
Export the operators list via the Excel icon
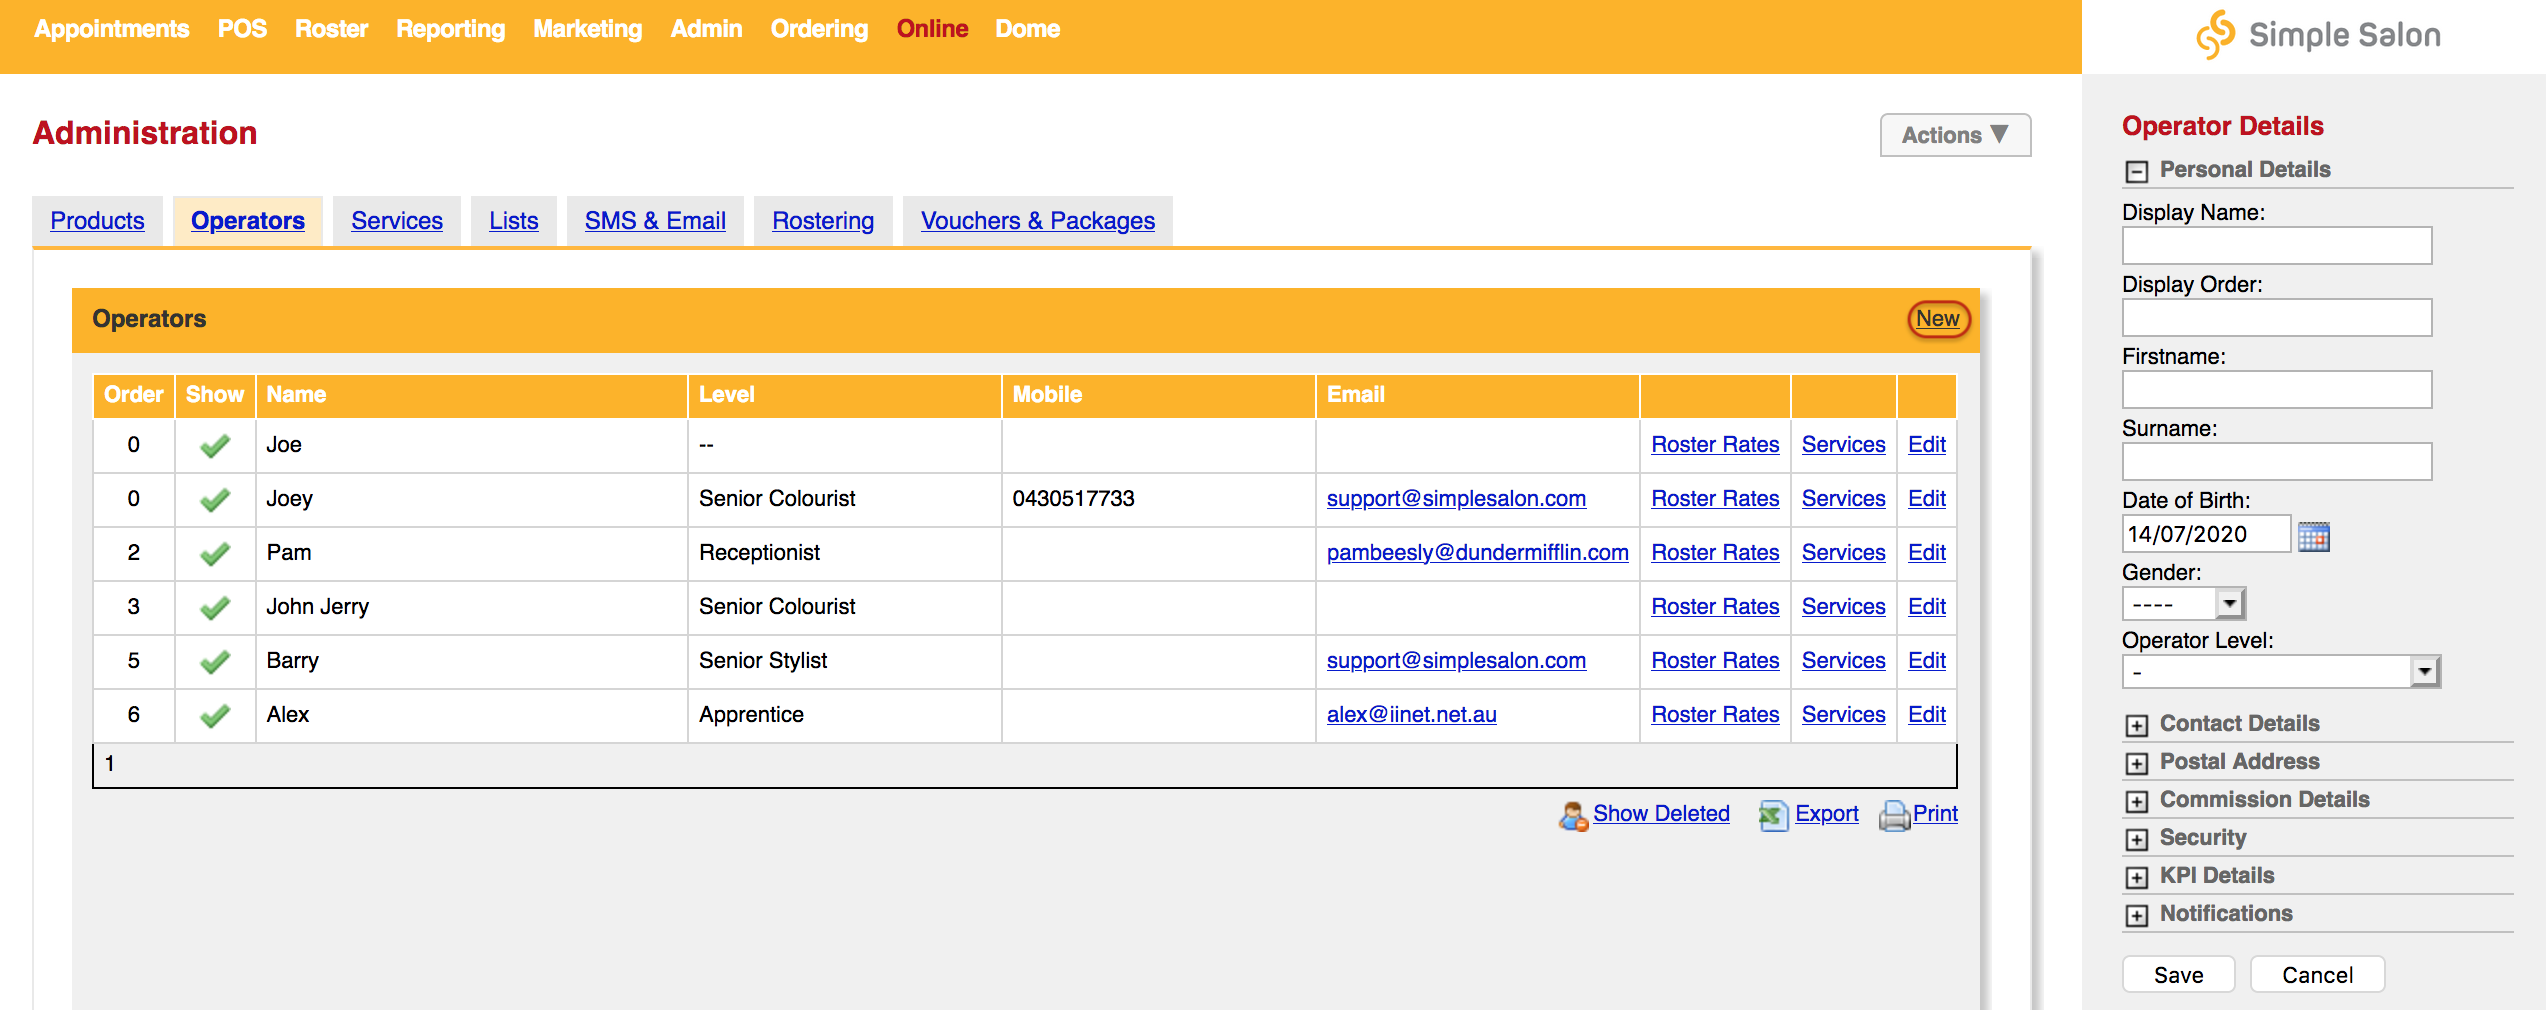tap(1772, 814)
